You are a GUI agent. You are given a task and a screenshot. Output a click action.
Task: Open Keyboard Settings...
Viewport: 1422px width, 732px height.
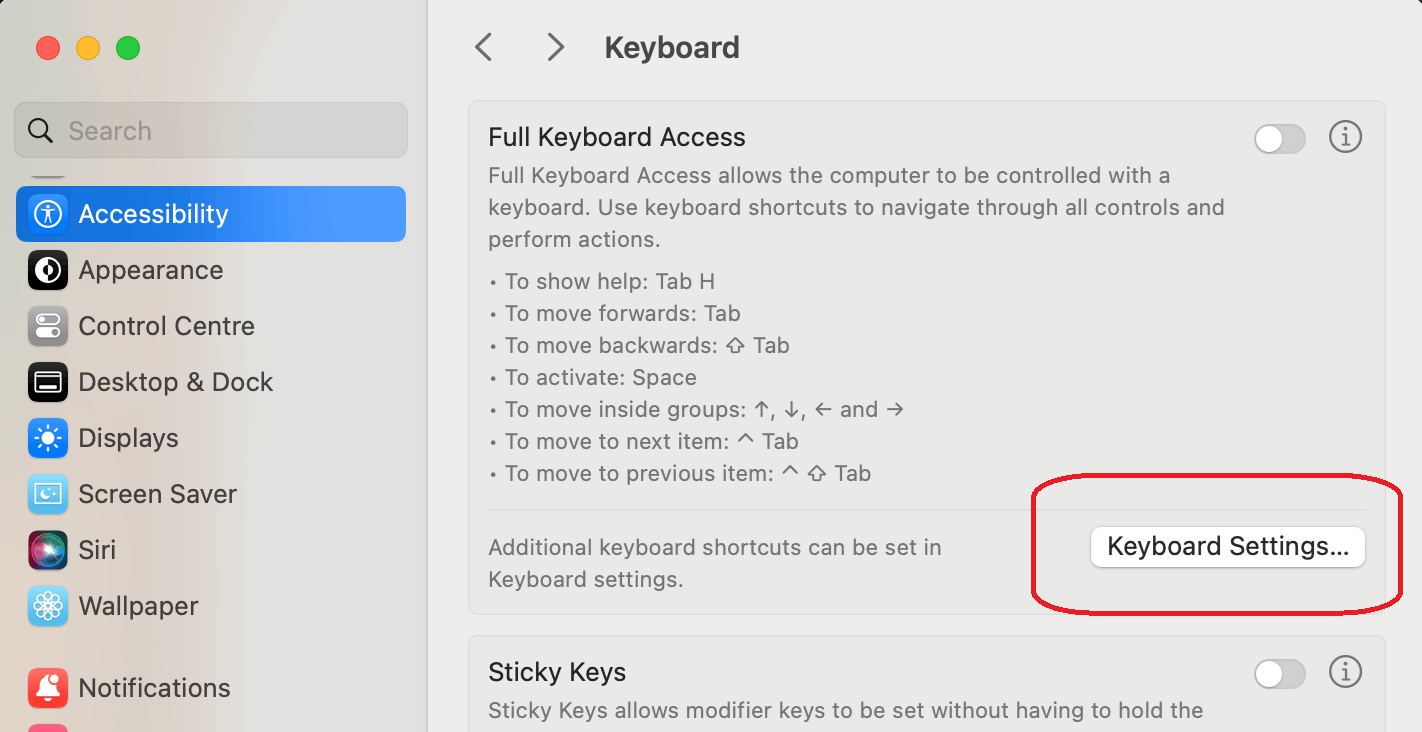pos(1227,546)
